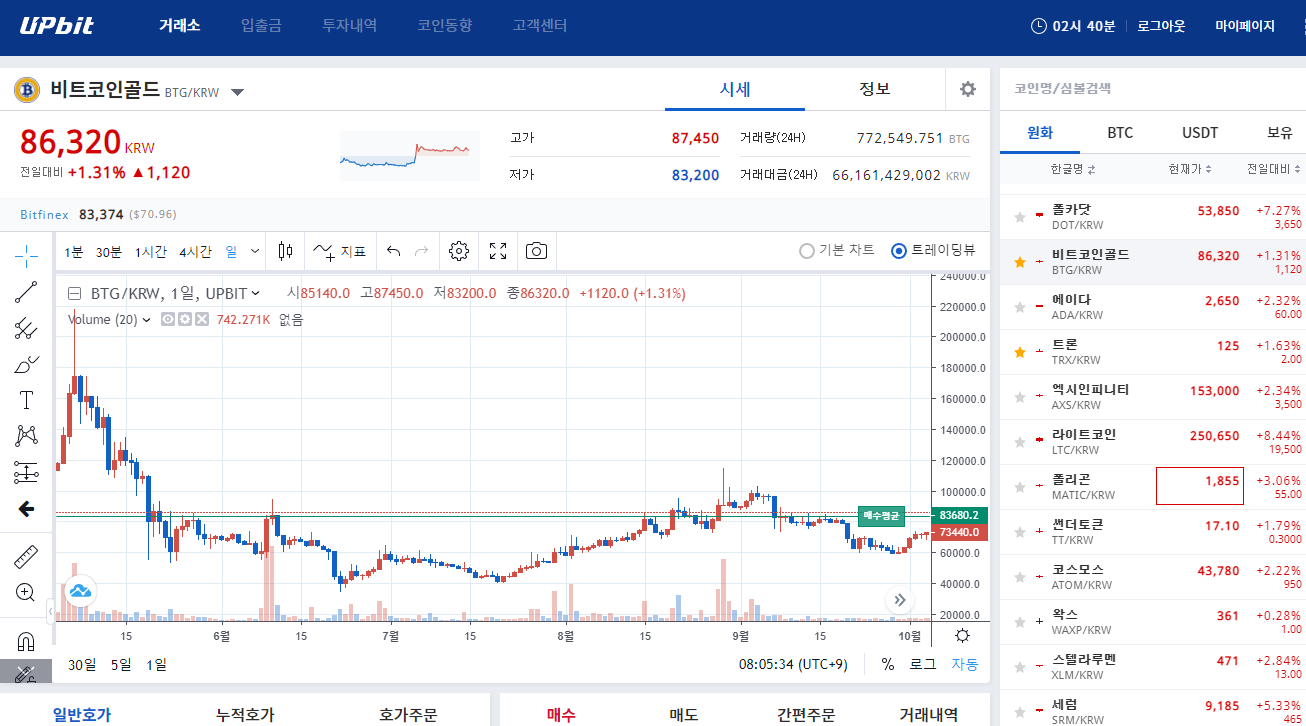
Task: Toggle favorite star for 폴카닷
Action: (x=1020, y=217)
